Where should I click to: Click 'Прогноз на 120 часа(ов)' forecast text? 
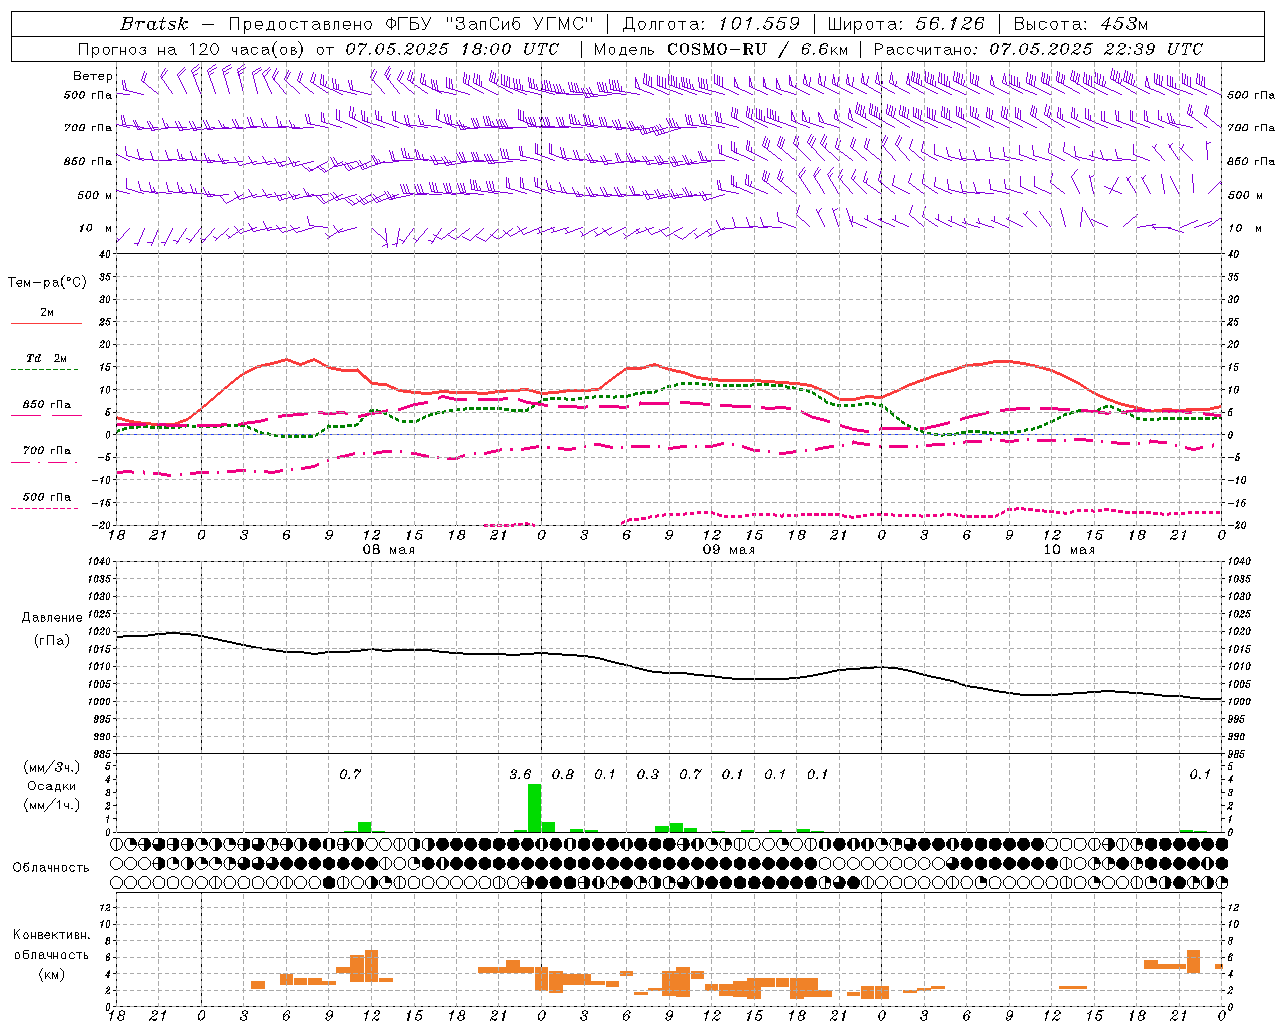point(193,49)
